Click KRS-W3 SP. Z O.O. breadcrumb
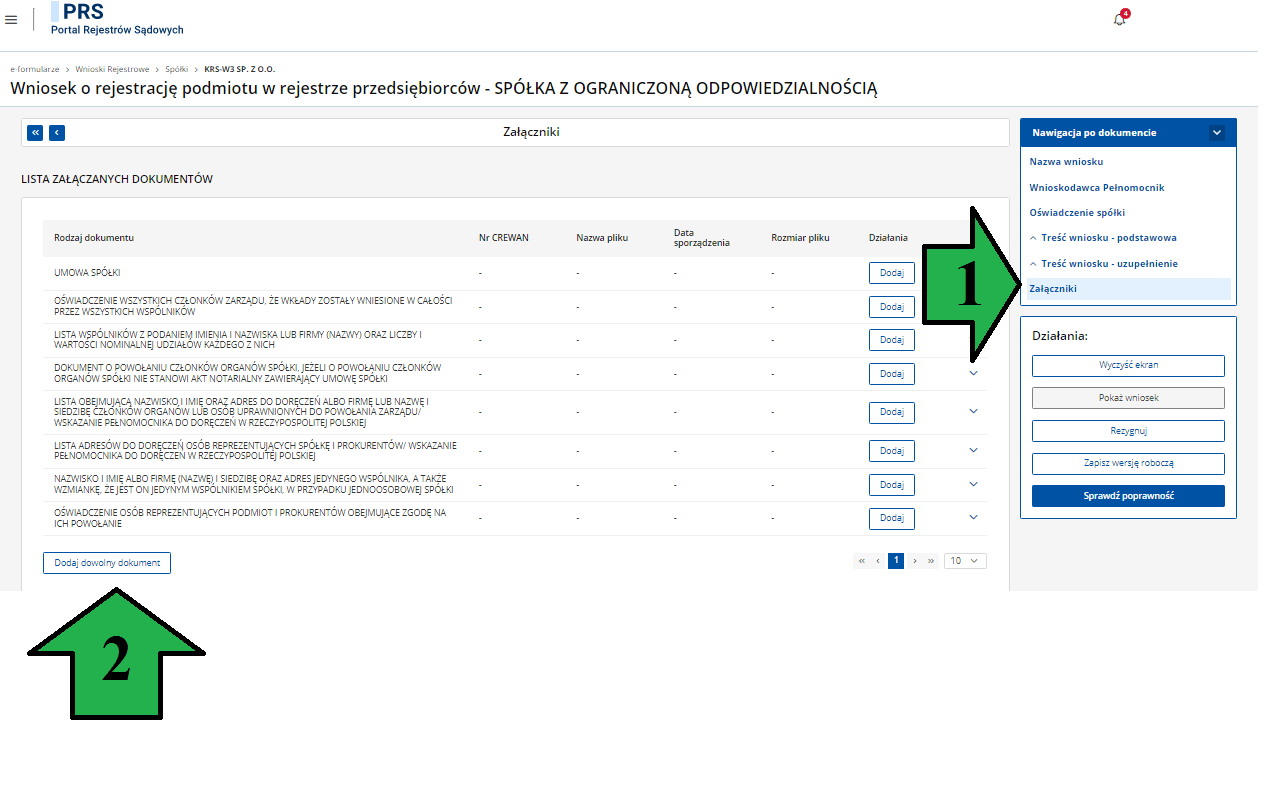The height and width of the screenshot is (788, 1268). pyautogui.click(x=239, y=69)
